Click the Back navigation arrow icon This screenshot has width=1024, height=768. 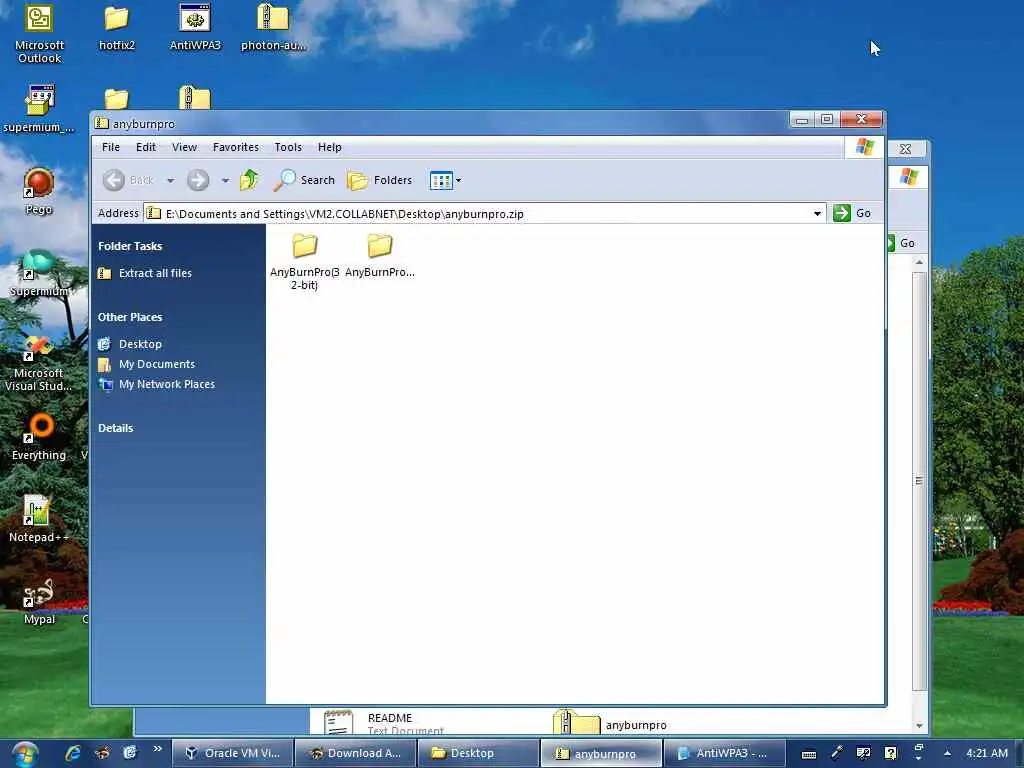tap(114, 180)
